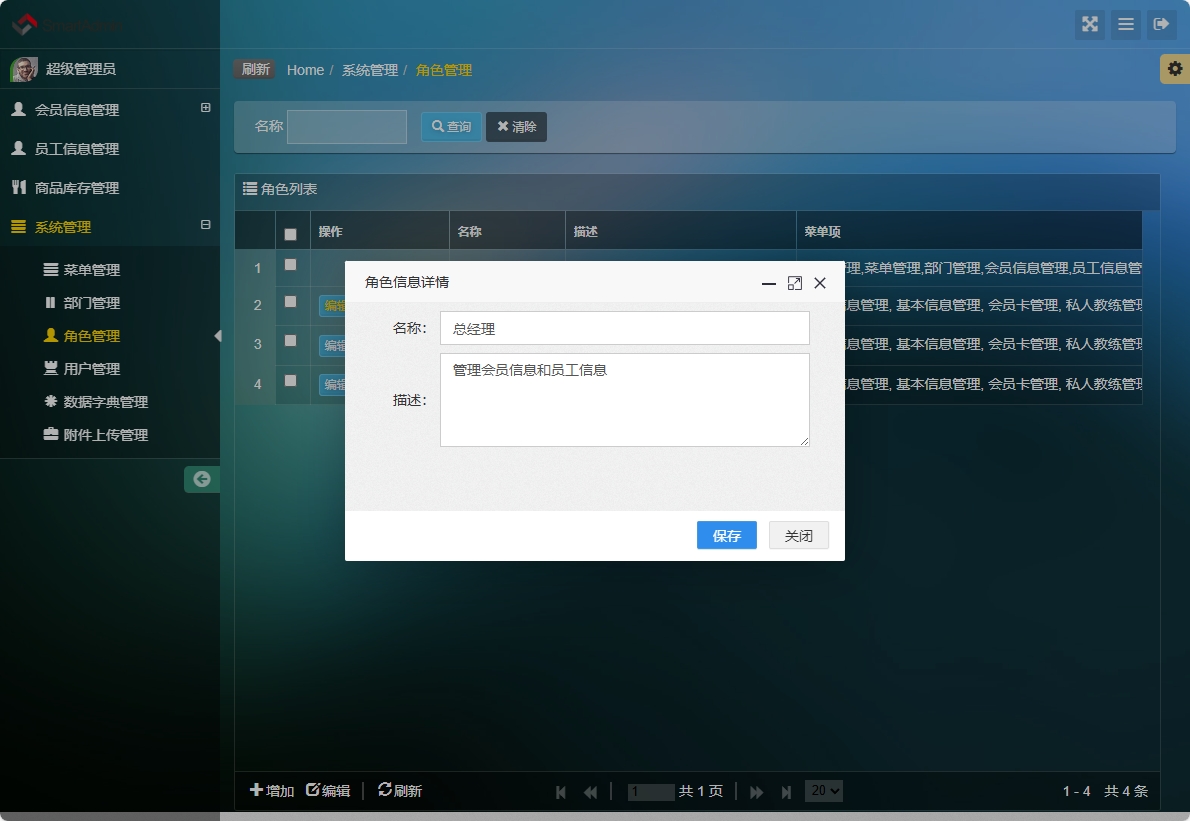Screen dimensions: 1190x821
Task: Click the yellow settings gear icon
Action: (1176, 69)
